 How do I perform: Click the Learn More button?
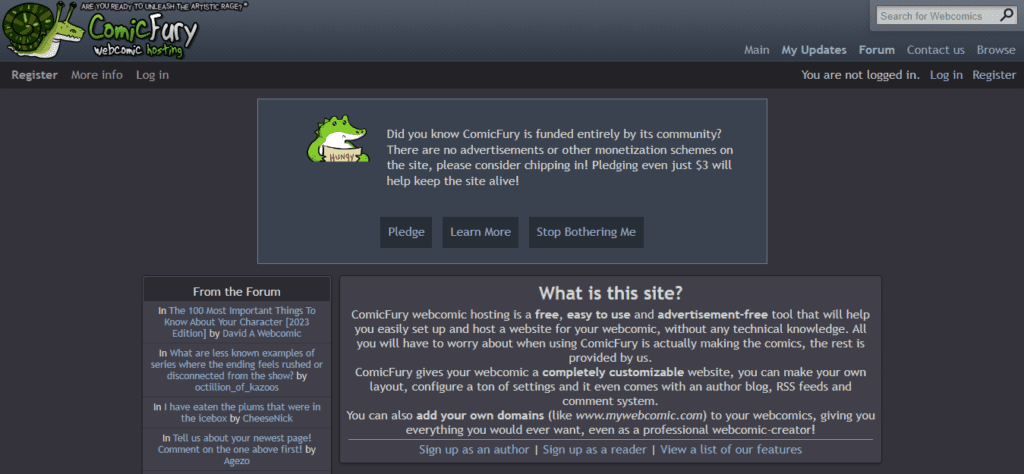(480, 232)
